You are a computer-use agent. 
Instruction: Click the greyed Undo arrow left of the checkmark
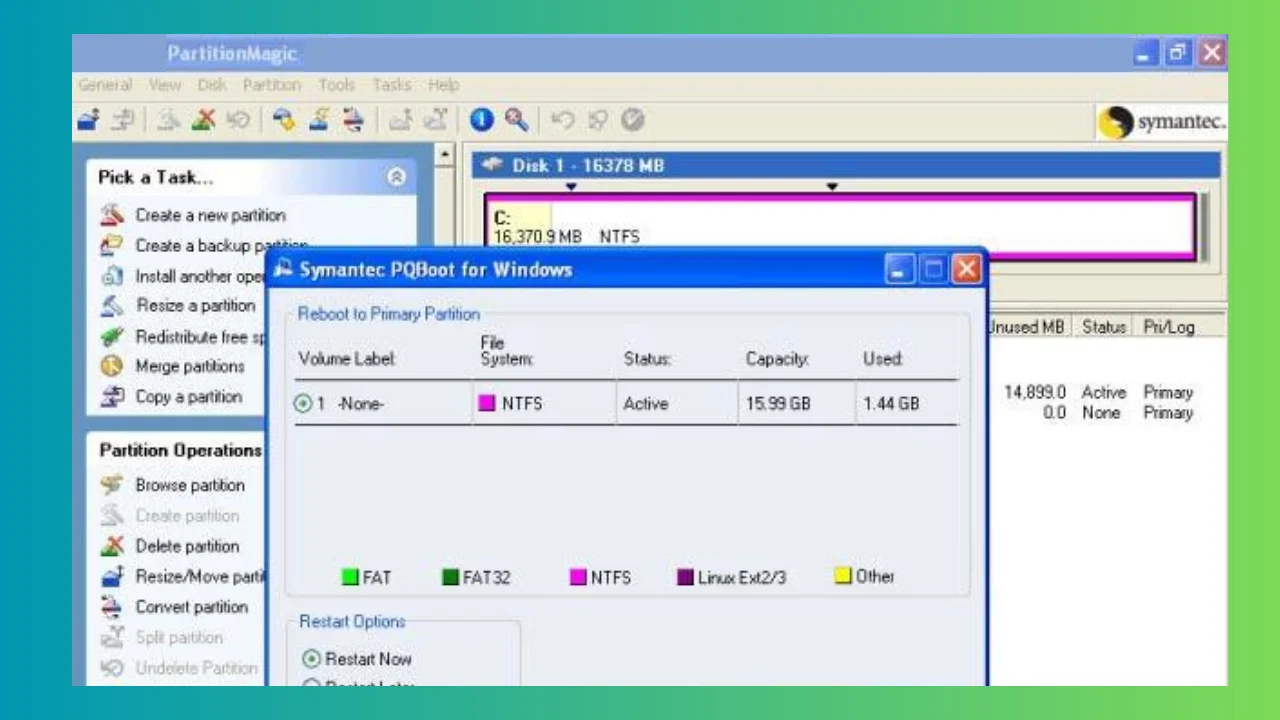pyautogui.click(x=563, y=121)
